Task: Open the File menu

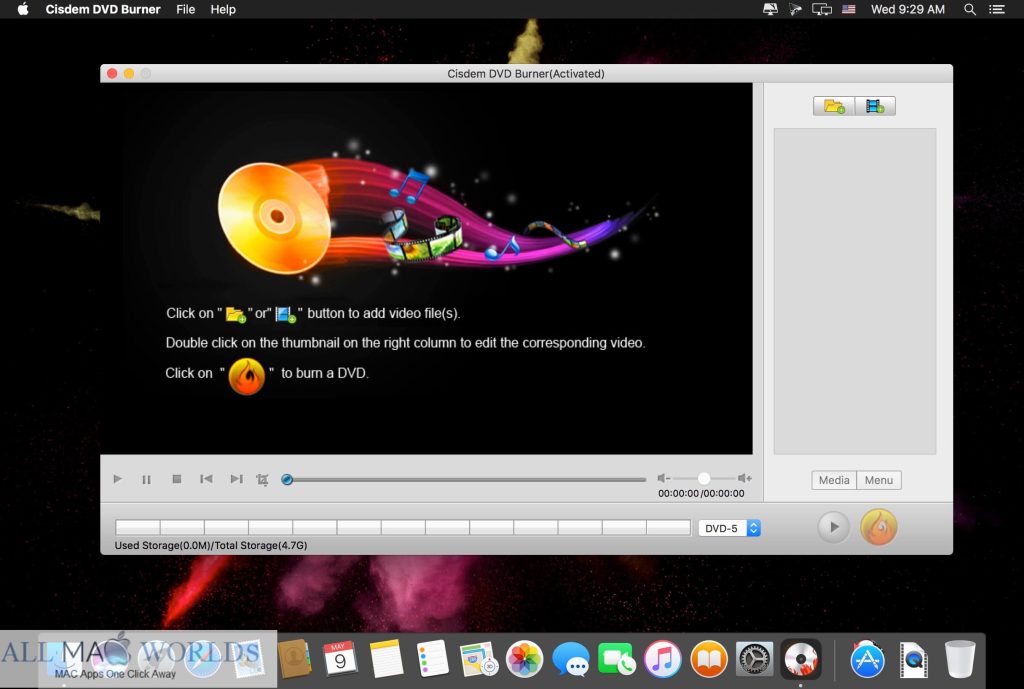Action: [185, 9]
